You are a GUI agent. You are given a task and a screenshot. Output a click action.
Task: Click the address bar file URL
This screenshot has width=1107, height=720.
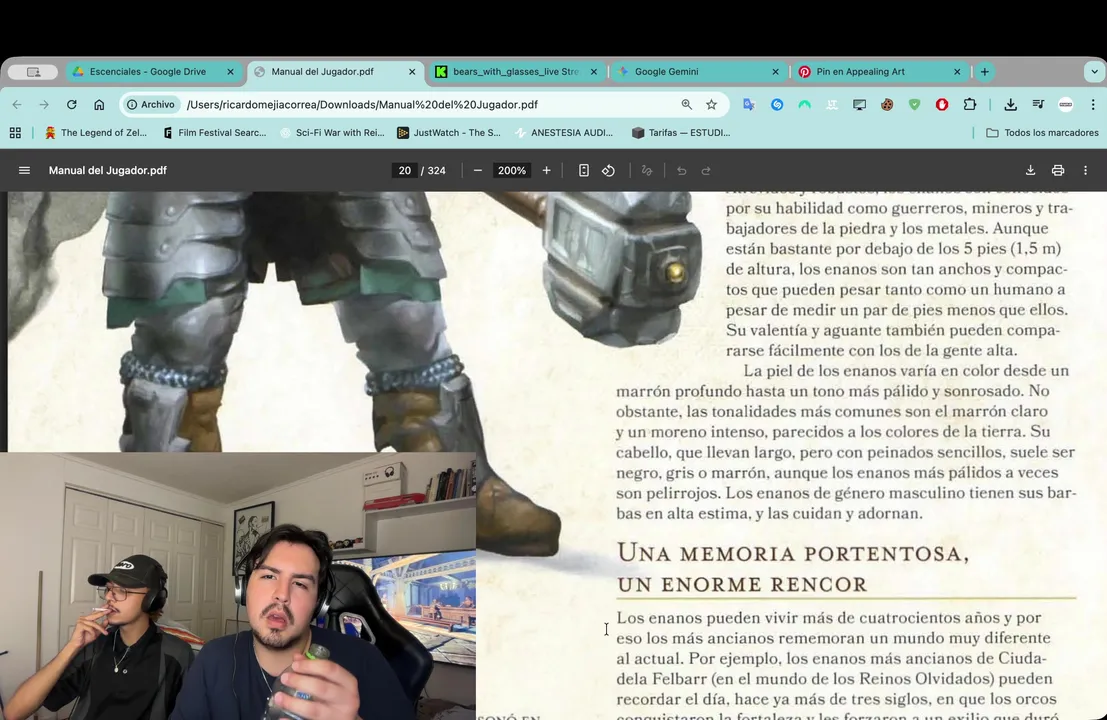coord(362,104)
